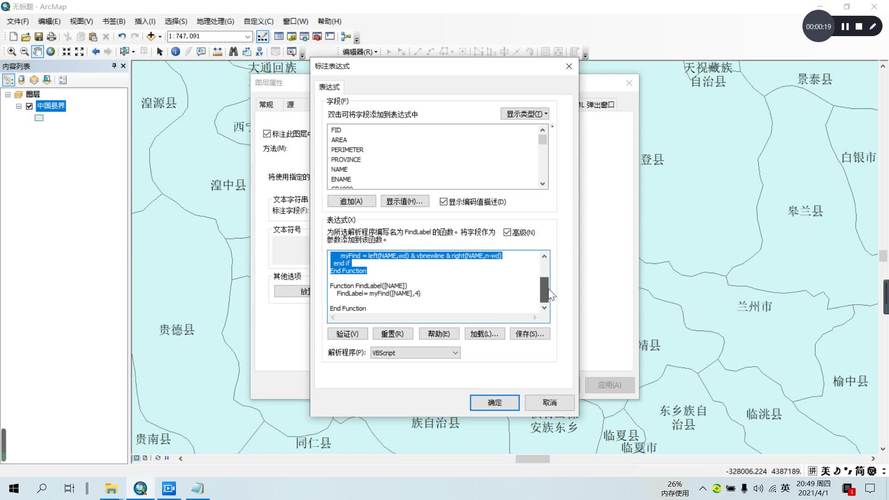Open the map scale dropdown
This screenshot has width=889, height=500.
248,36
